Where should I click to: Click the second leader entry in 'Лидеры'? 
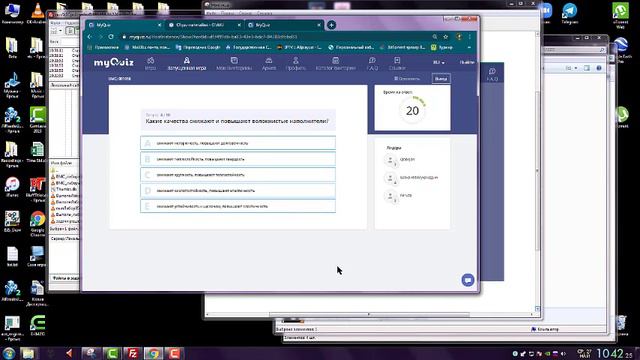point(411,178)
